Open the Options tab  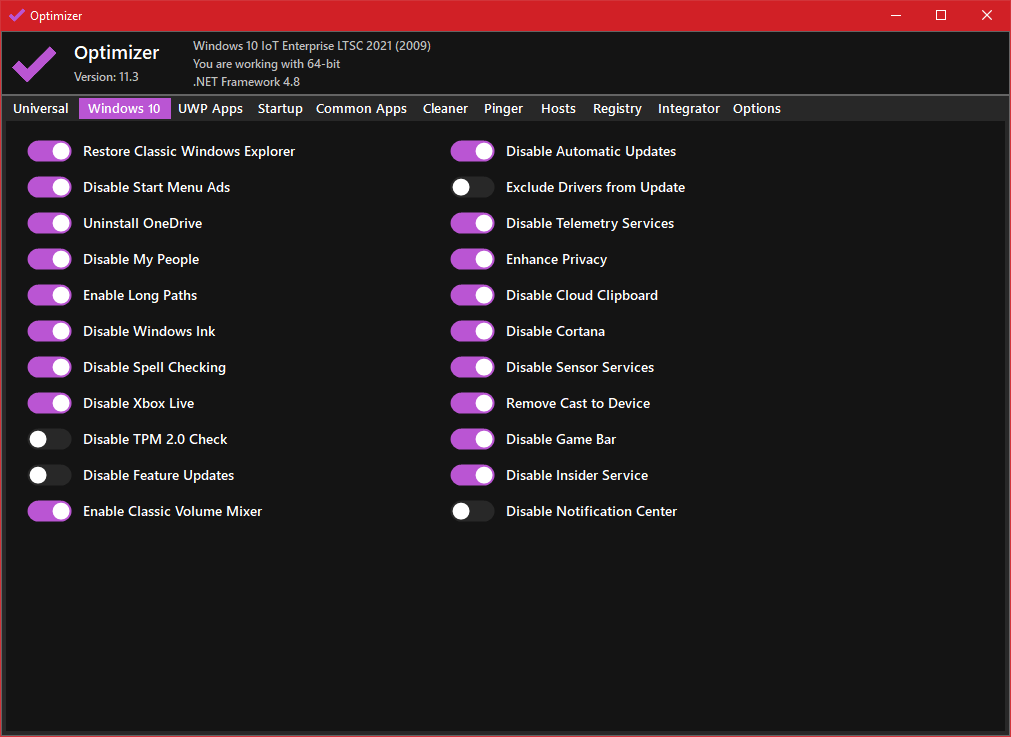coord(756,109)
